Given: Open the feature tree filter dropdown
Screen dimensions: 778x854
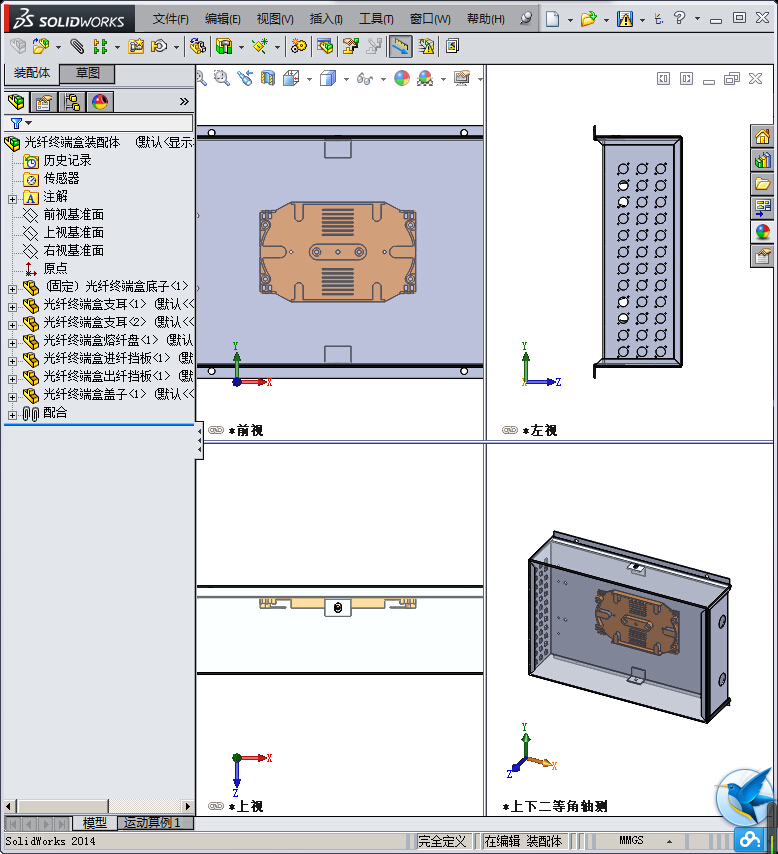Looking at the screenshot, I should point(28,123).
